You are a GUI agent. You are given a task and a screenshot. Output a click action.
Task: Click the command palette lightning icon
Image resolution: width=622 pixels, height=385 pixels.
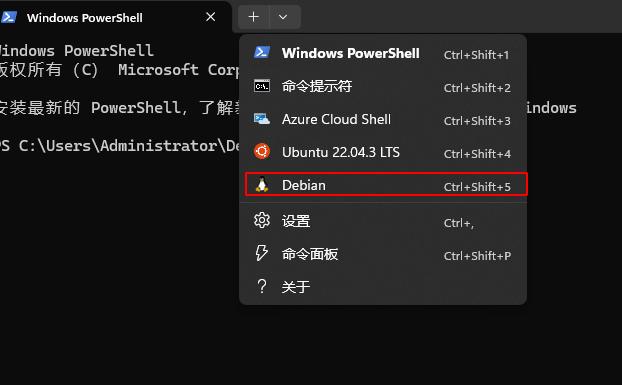262,253
